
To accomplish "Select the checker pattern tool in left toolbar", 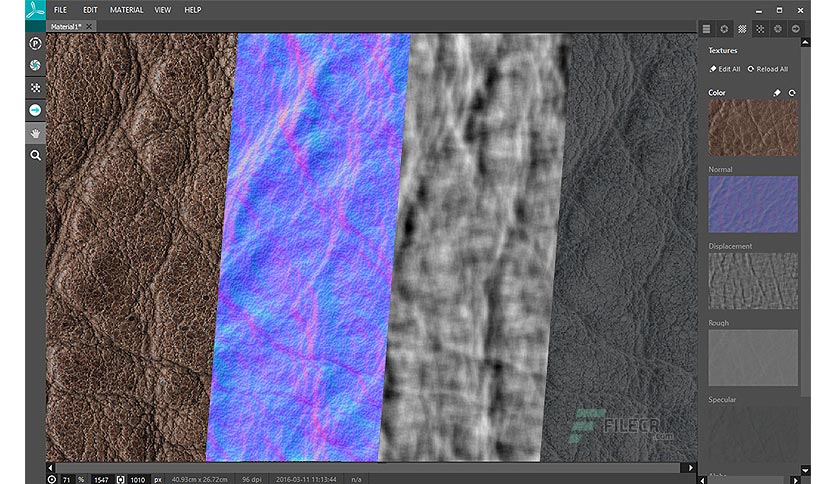I will tap(35, 87).
